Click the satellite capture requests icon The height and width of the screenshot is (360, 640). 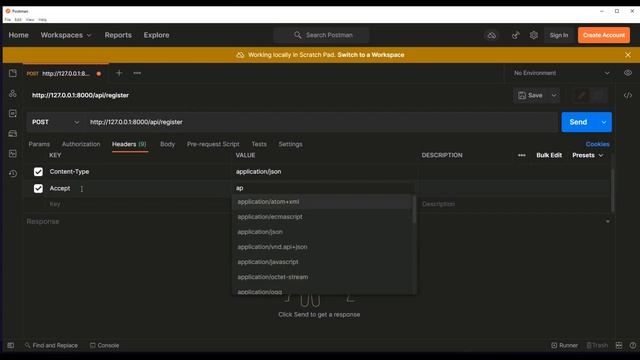516,36
